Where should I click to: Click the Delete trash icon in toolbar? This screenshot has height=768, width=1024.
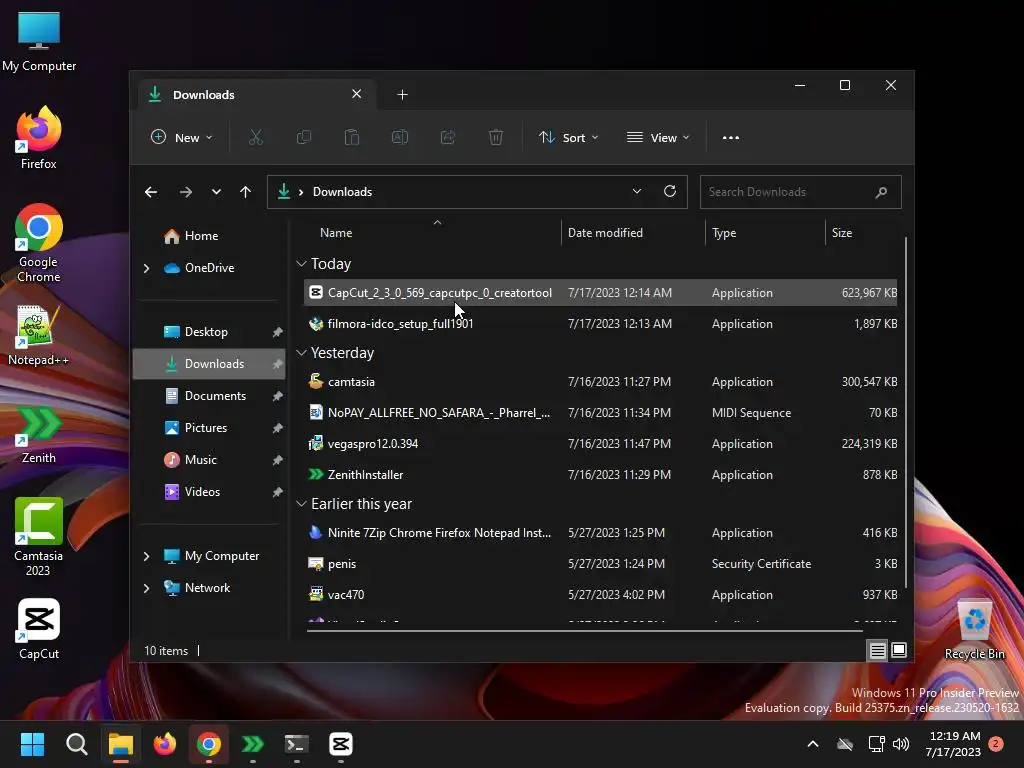click(x=496, y=137)
